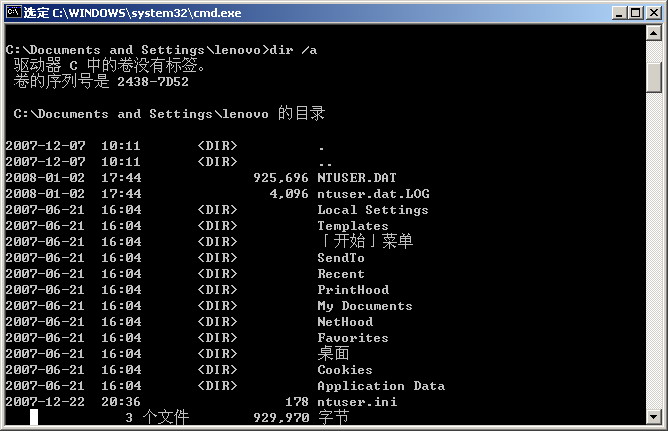The width and height of the screenshot is (668, 431).
Task: Click the 「开始」菜单 directory entry
Action: [x=365, y=241]
